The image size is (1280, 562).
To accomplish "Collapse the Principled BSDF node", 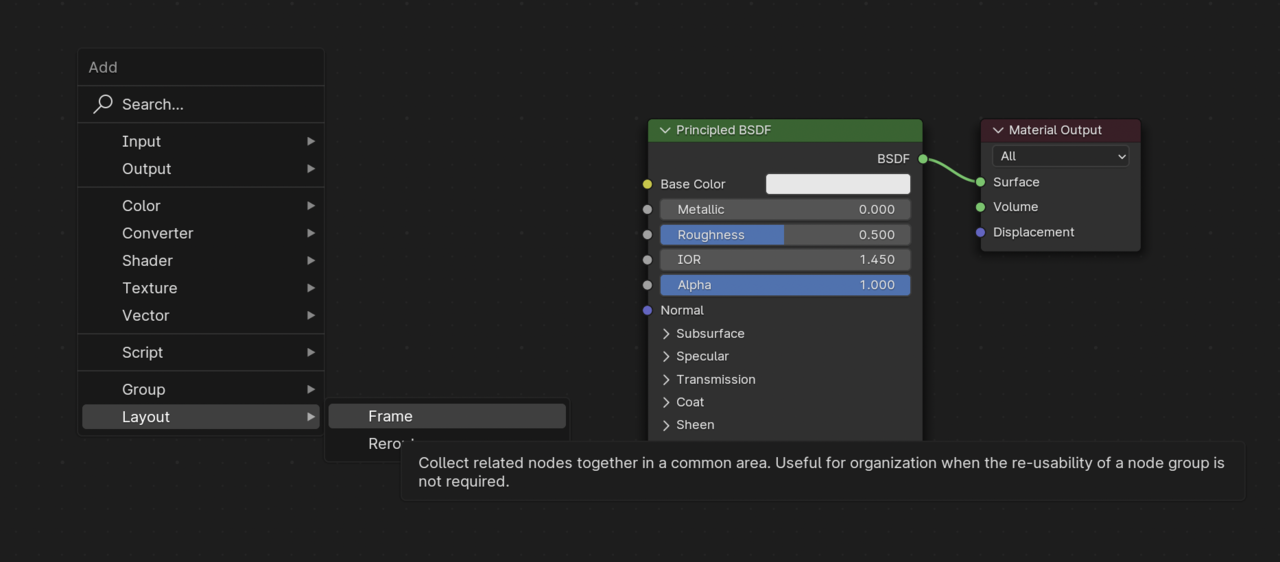I will click(665, 131).
